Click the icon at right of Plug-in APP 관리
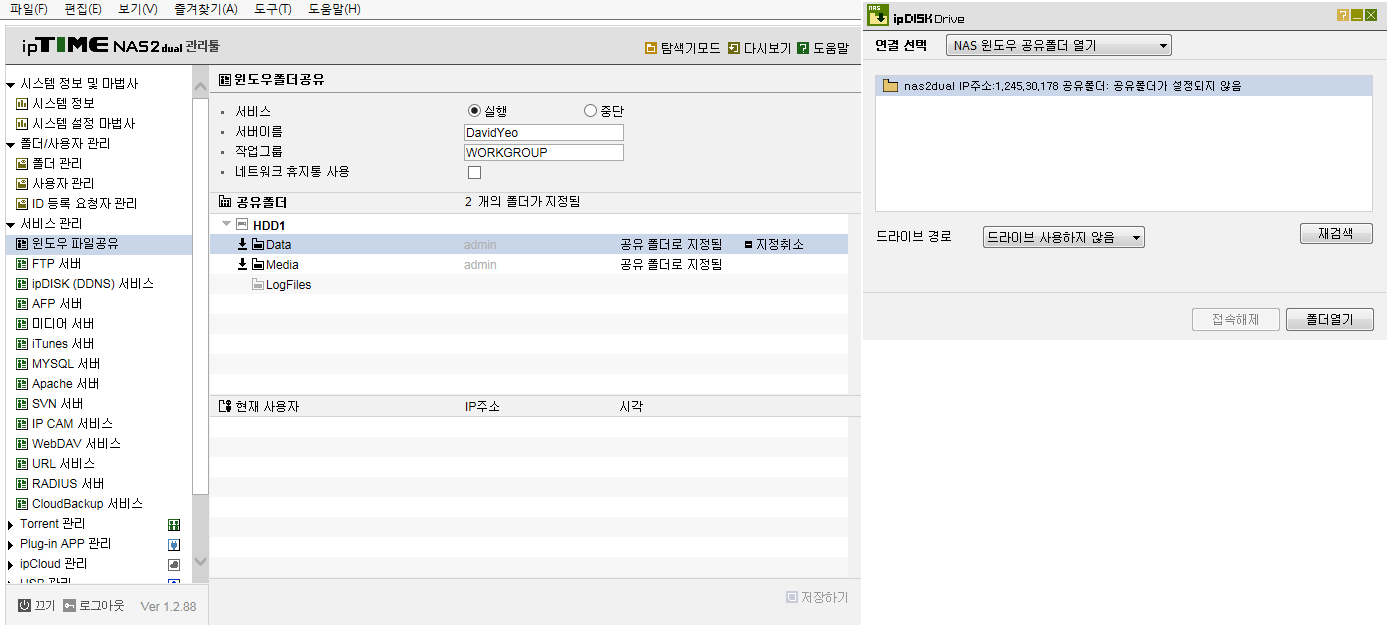The width and height of the screenshot is (1391, 631). 174,545
